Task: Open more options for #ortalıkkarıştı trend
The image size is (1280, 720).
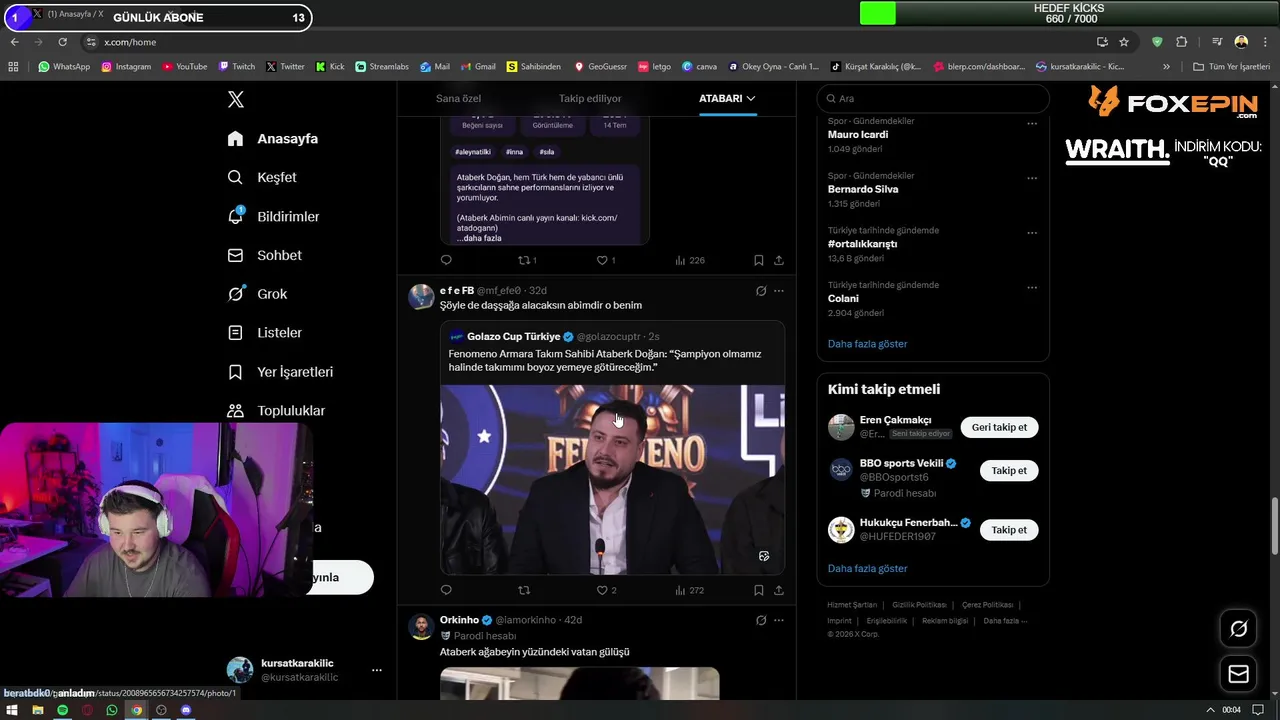Action: tap(1032, 233)
